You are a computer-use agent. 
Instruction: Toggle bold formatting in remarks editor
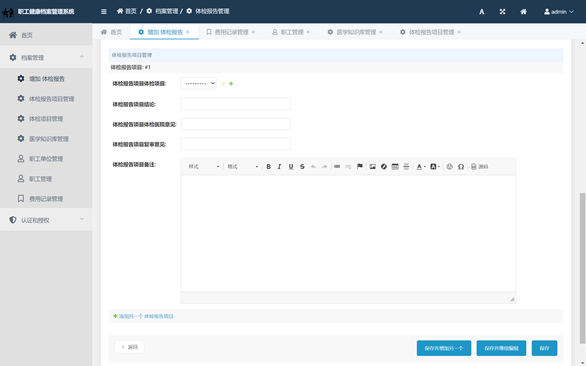(x=268, y=167)
